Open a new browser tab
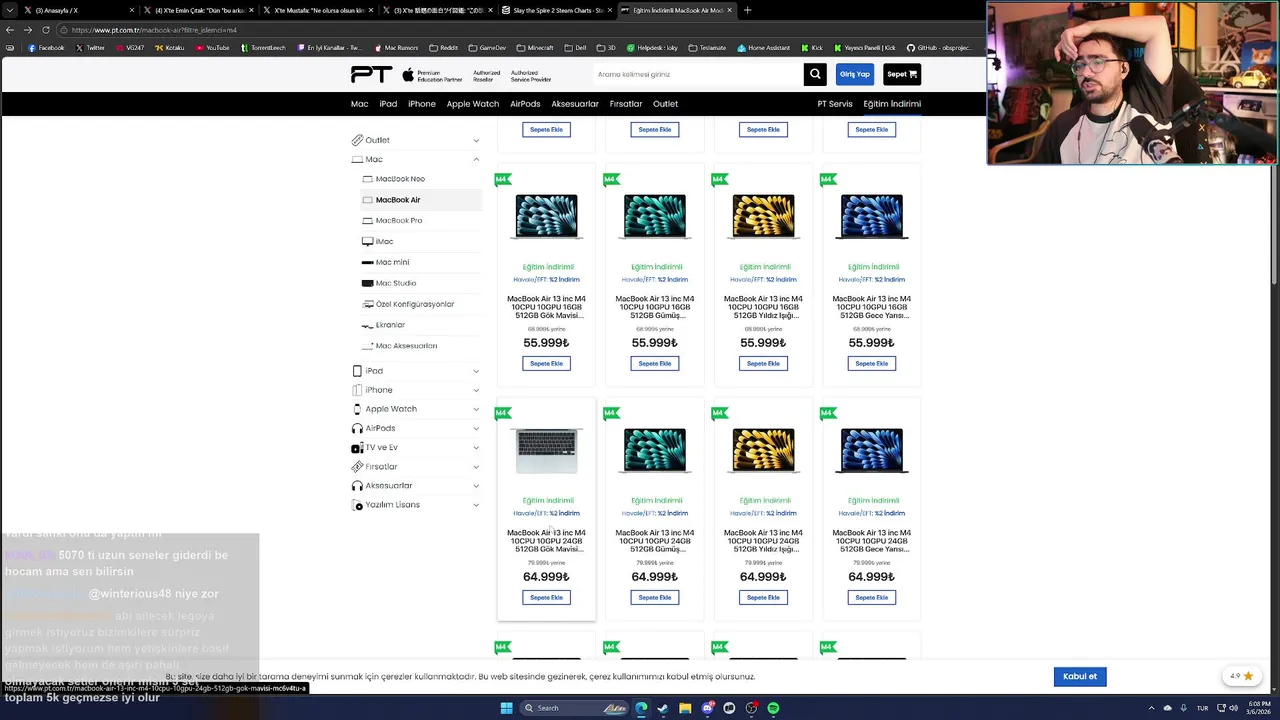This screenshot has height=720, width=1280. [x=747, y=10]
